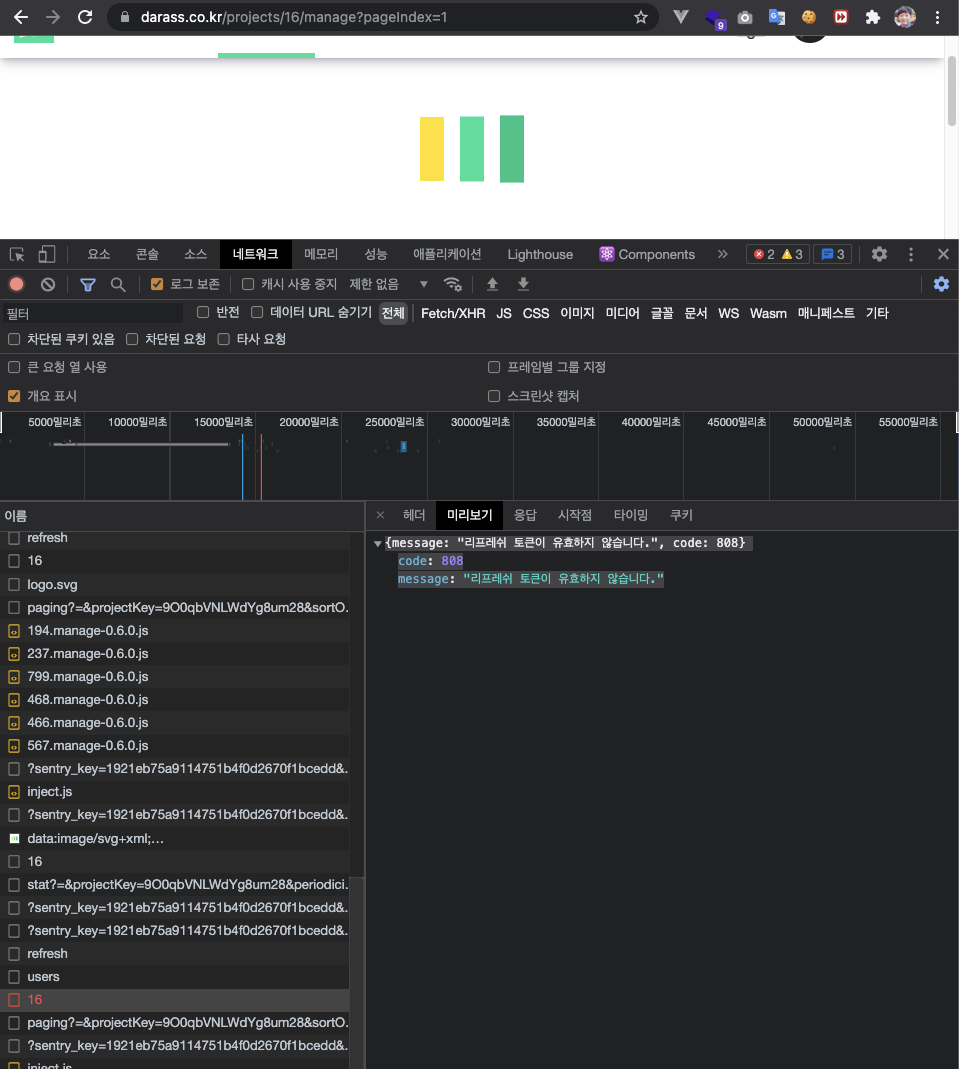This screenshot has width=959, height=1069.
Task: Select the failed red 16 request
Action: pyautogui.click(x=174, y=1000)
